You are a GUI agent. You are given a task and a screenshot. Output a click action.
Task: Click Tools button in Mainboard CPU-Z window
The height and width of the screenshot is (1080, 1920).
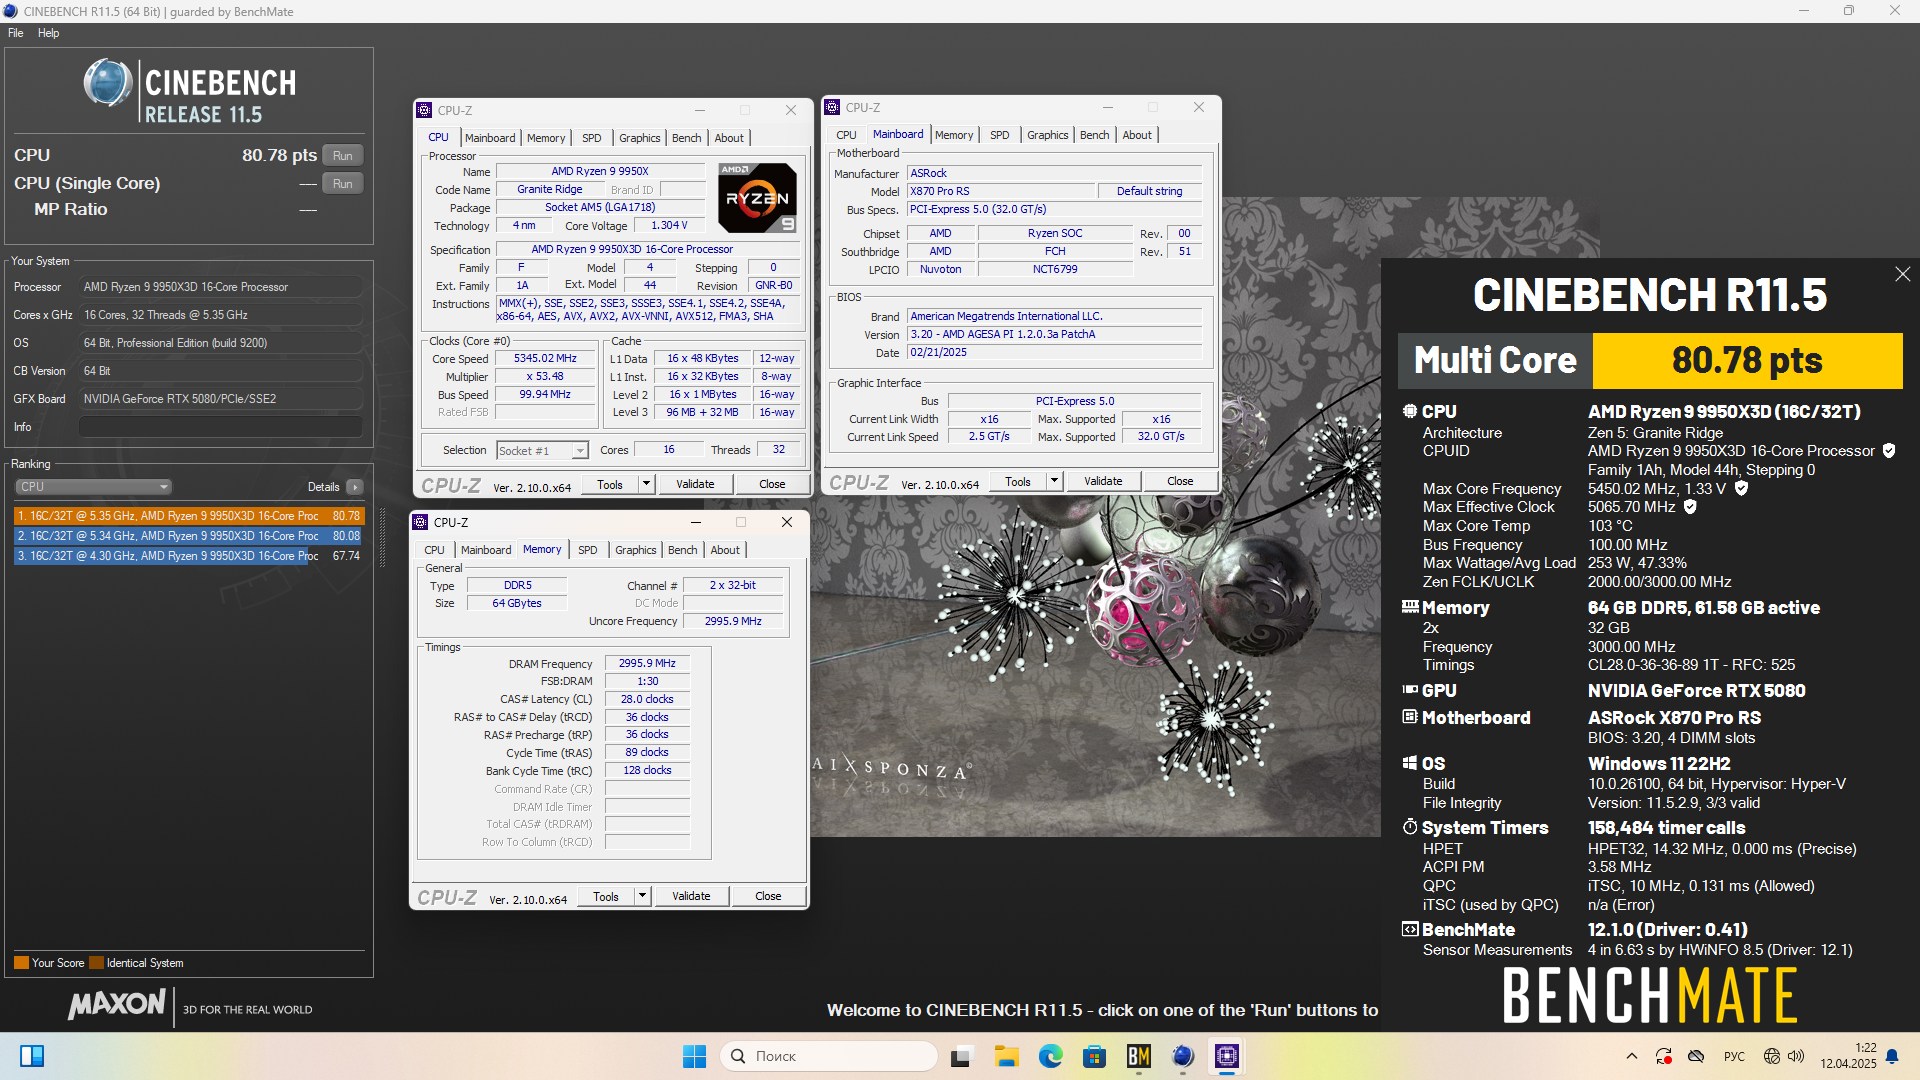point(1018,481)
